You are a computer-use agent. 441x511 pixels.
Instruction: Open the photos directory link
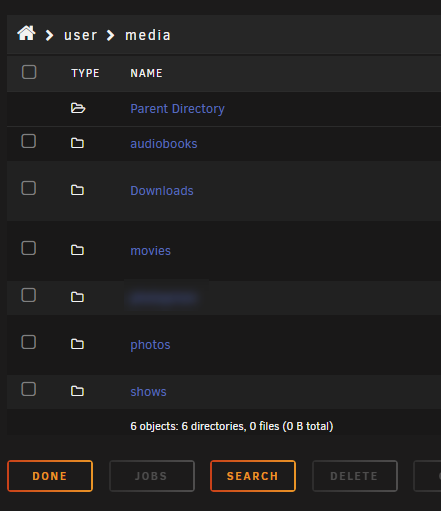(150, 345)
